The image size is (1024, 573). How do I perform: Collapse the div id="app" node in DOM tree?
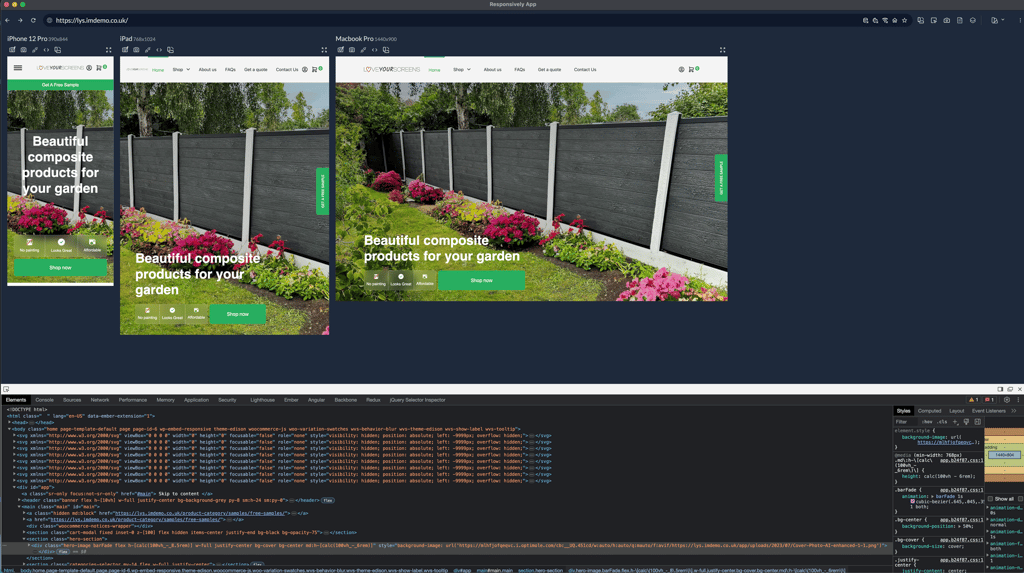15,487
